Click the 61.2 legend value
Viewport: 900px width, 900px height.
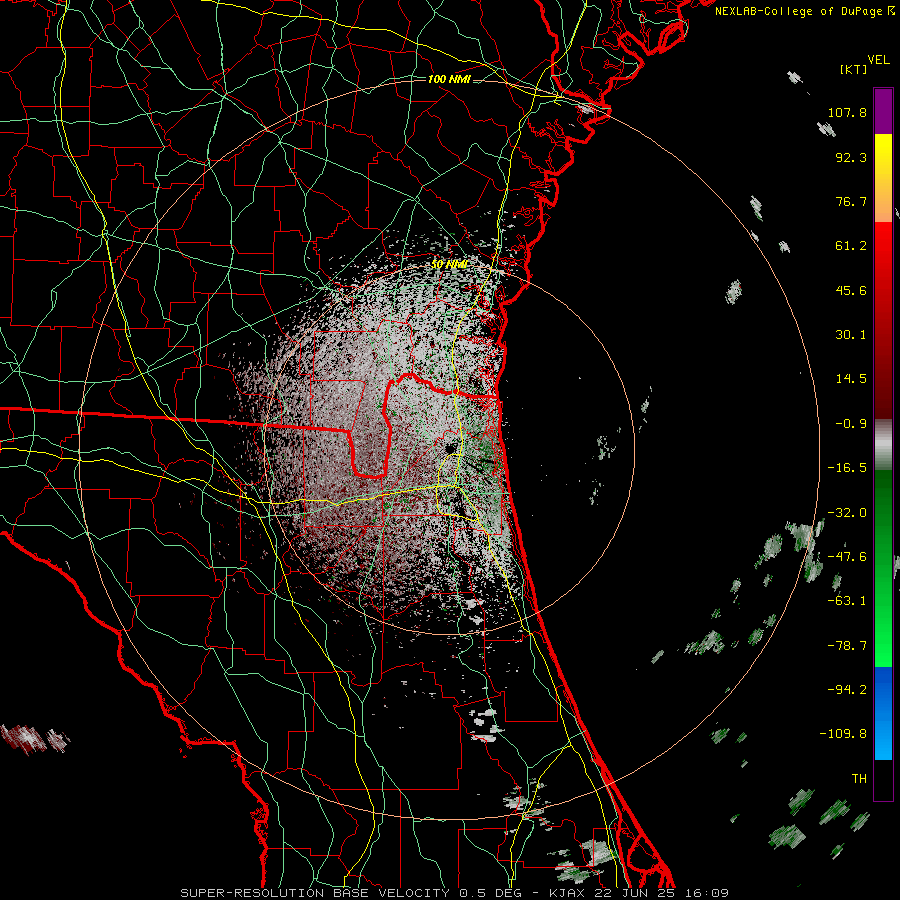pos(851,246)
